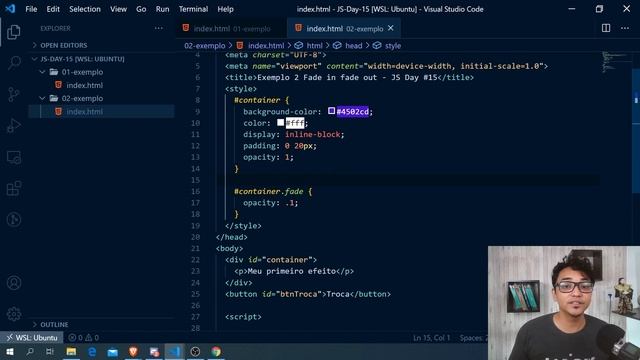Open the Extensions view

[14, 189]
